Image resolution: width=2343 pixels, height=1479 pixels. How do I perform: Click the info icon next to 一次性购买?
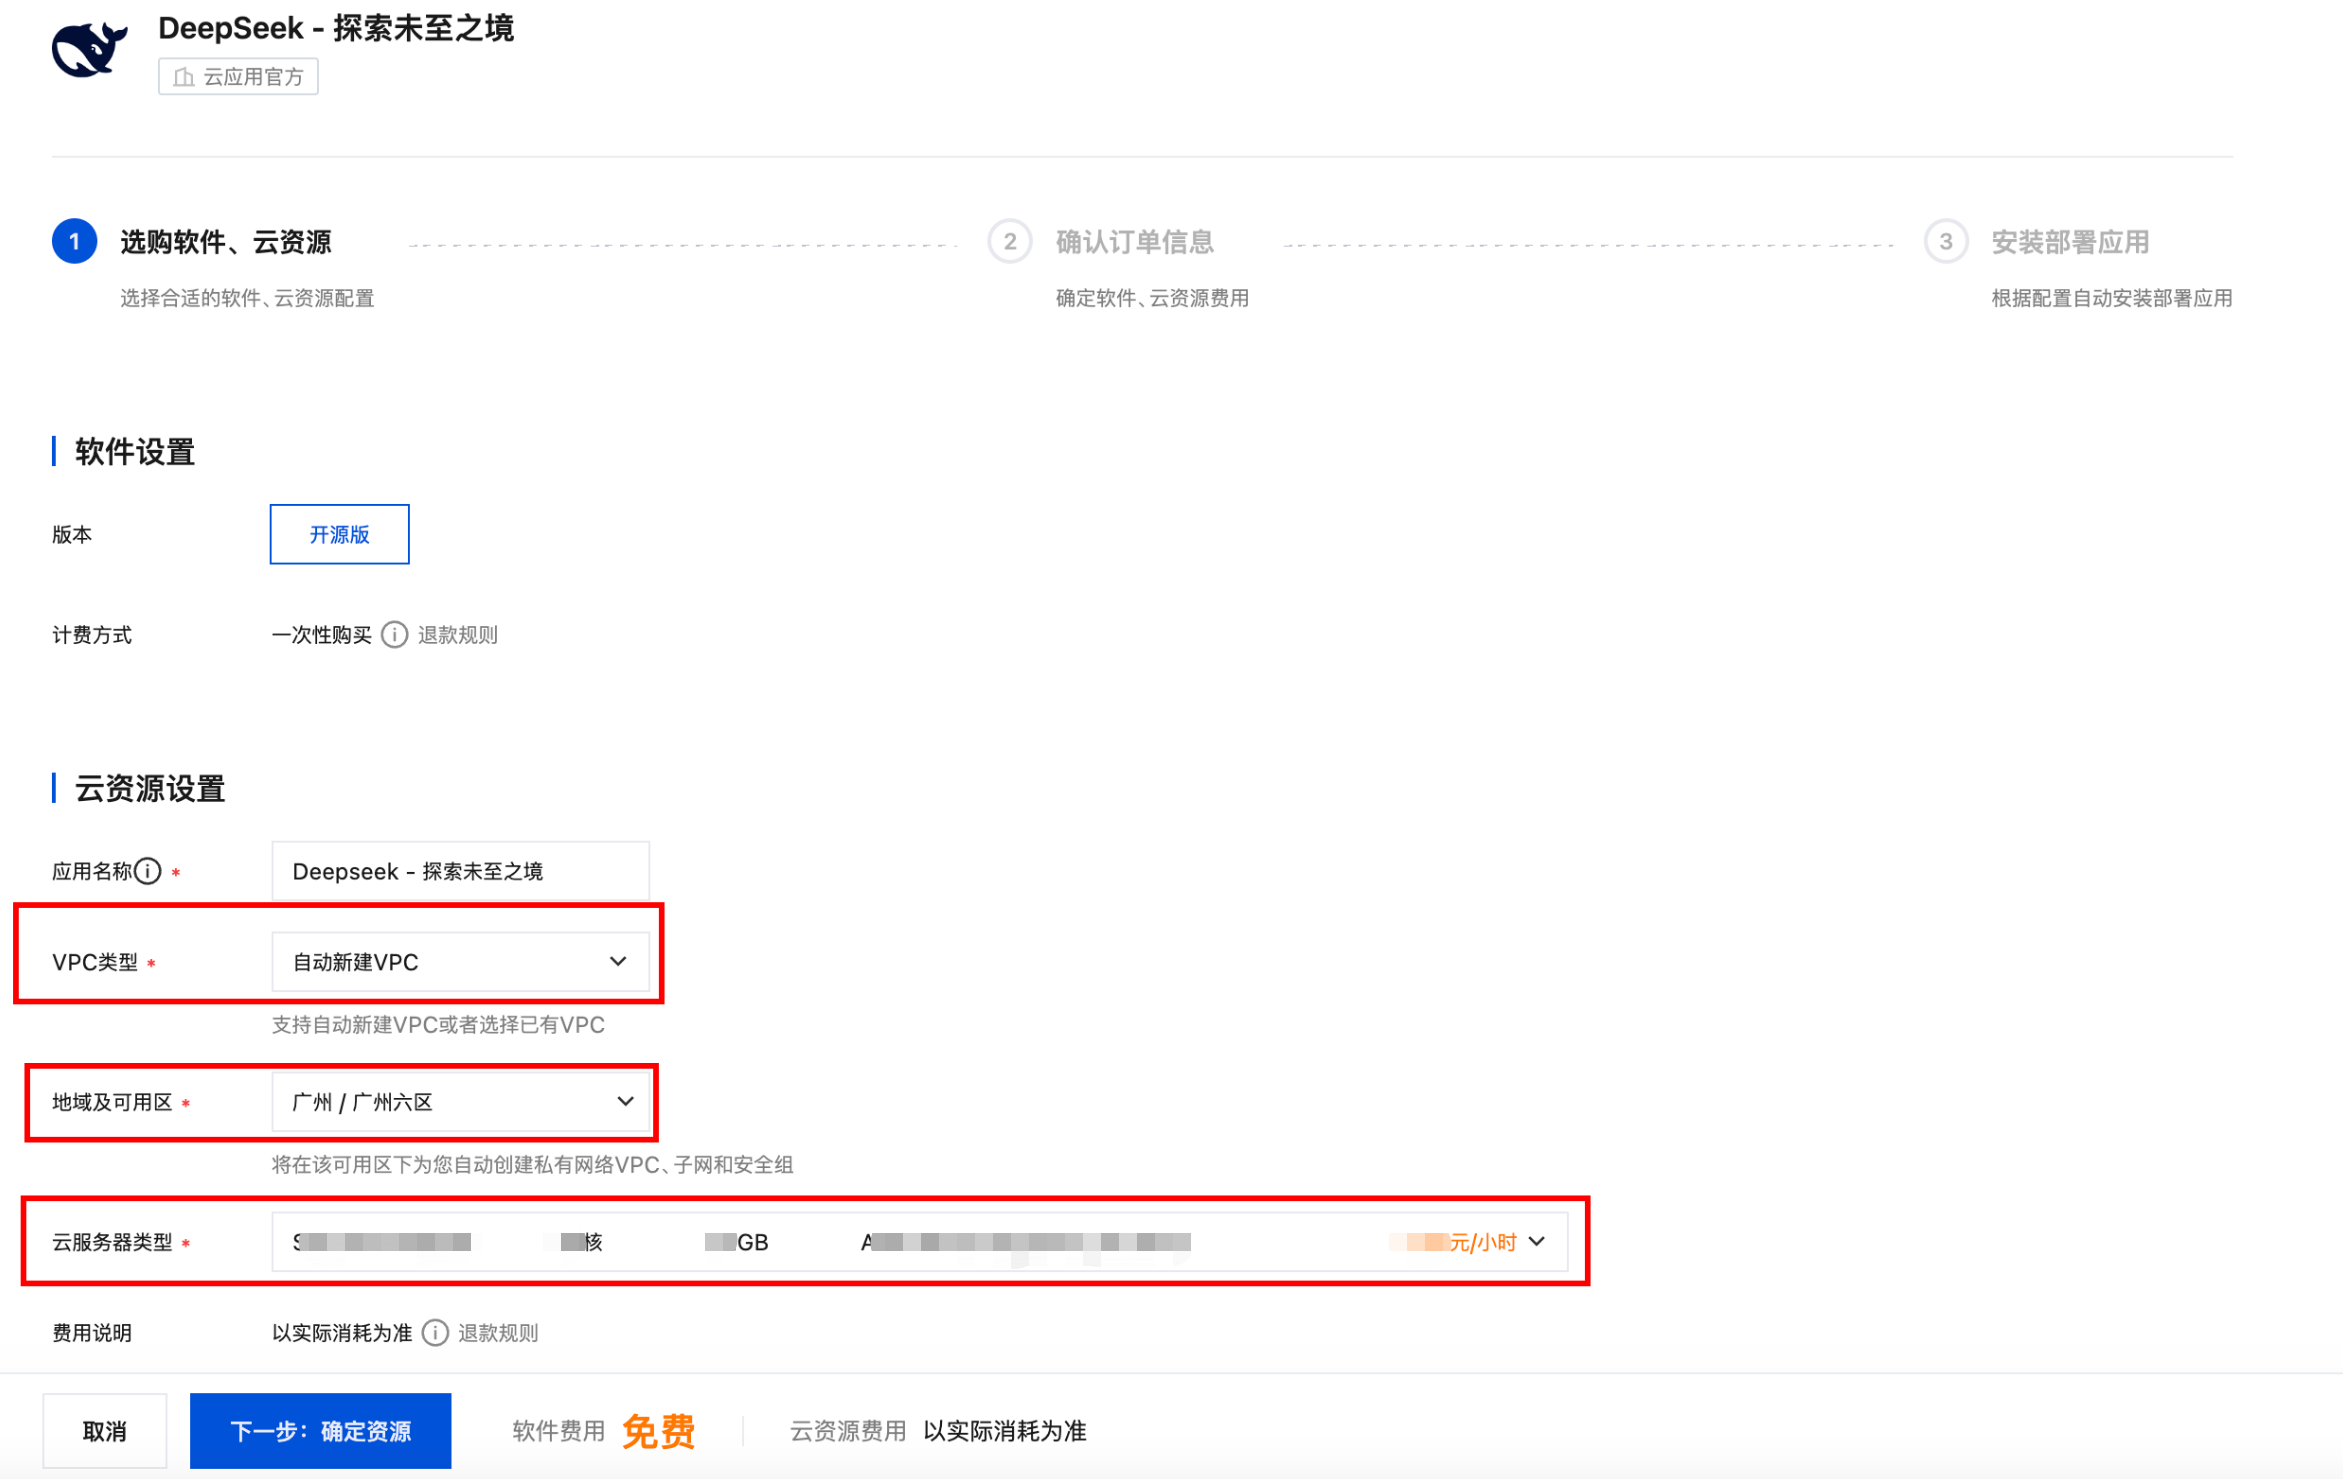(x=394, y=635)
